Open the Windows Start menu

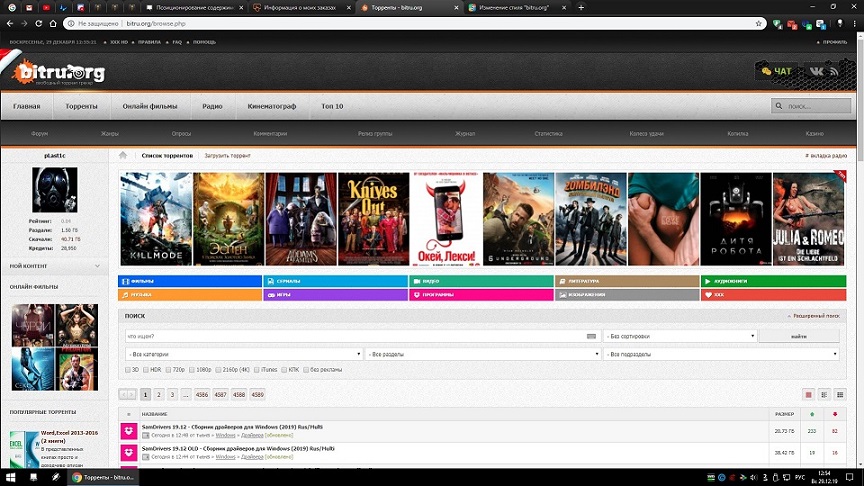tap(10, 477)
